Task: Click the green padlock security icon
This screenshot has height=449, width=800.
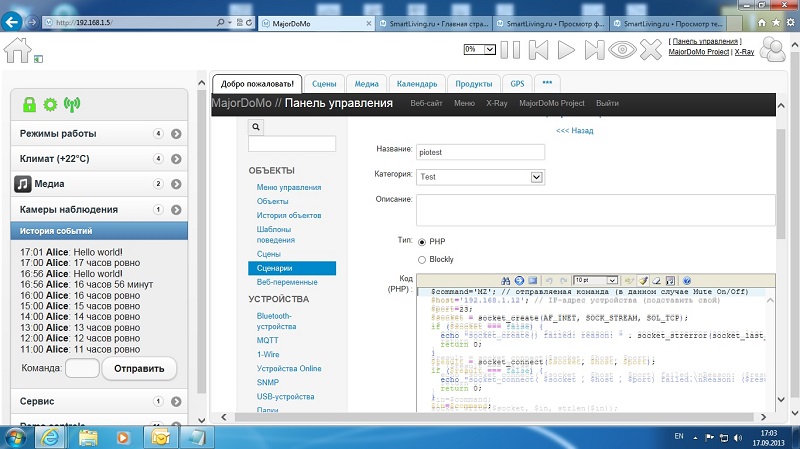Action: 29,104
